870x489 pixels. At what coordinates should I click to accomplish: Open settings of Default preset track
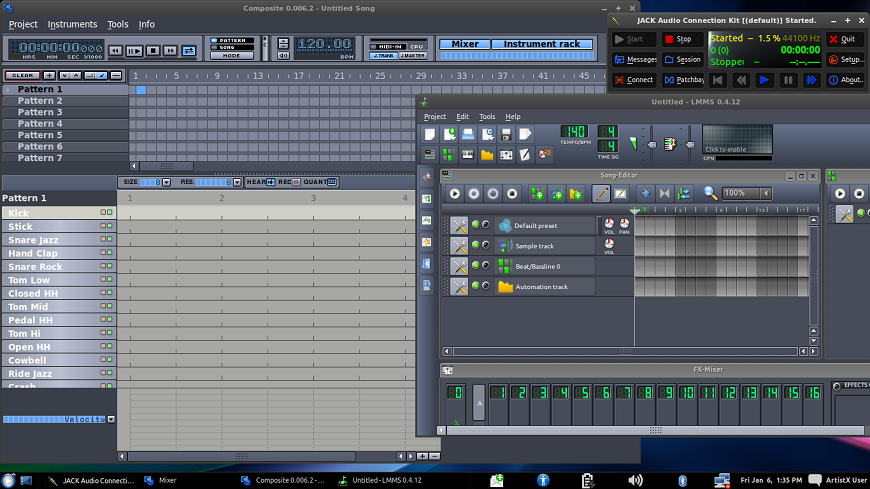459,225
